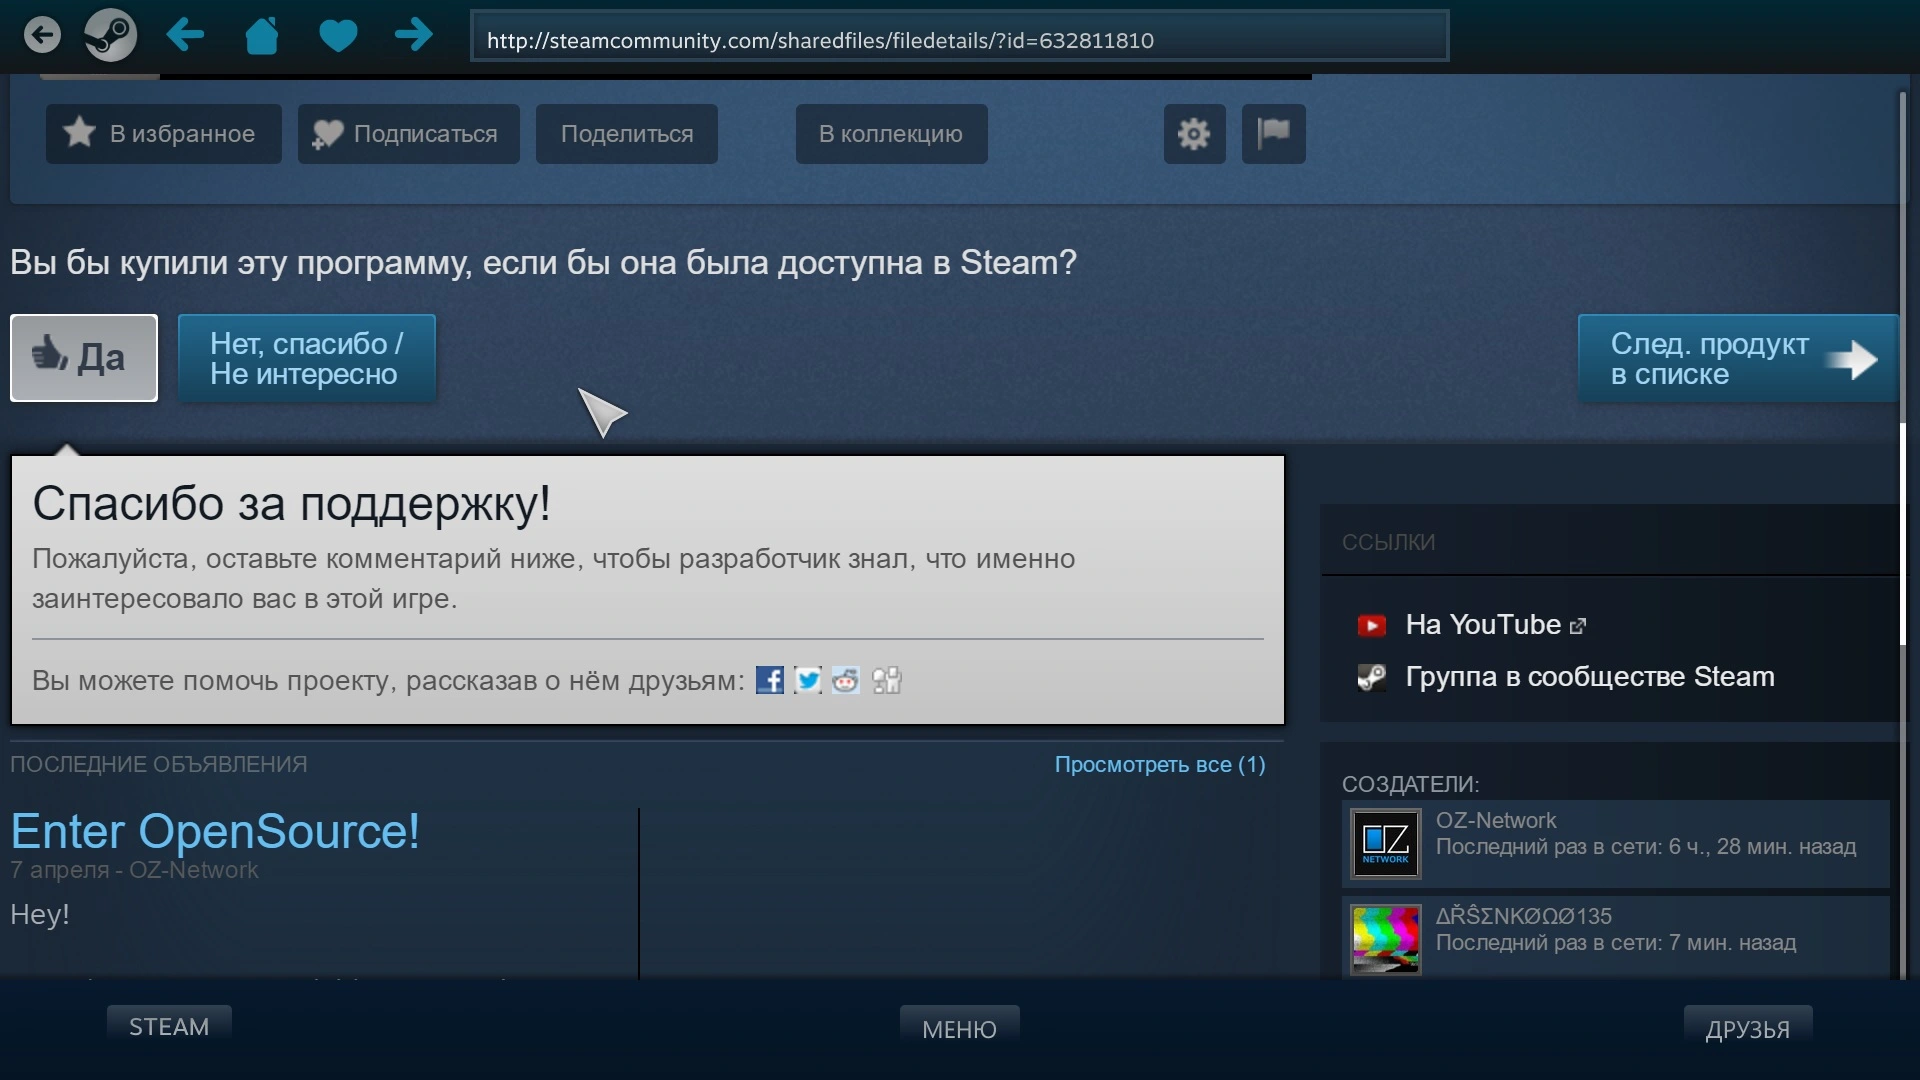This screenshot has height=1080, width=1920.
Task: Select Нет, спасибо / Не интересно
Action: coord(307,358)
